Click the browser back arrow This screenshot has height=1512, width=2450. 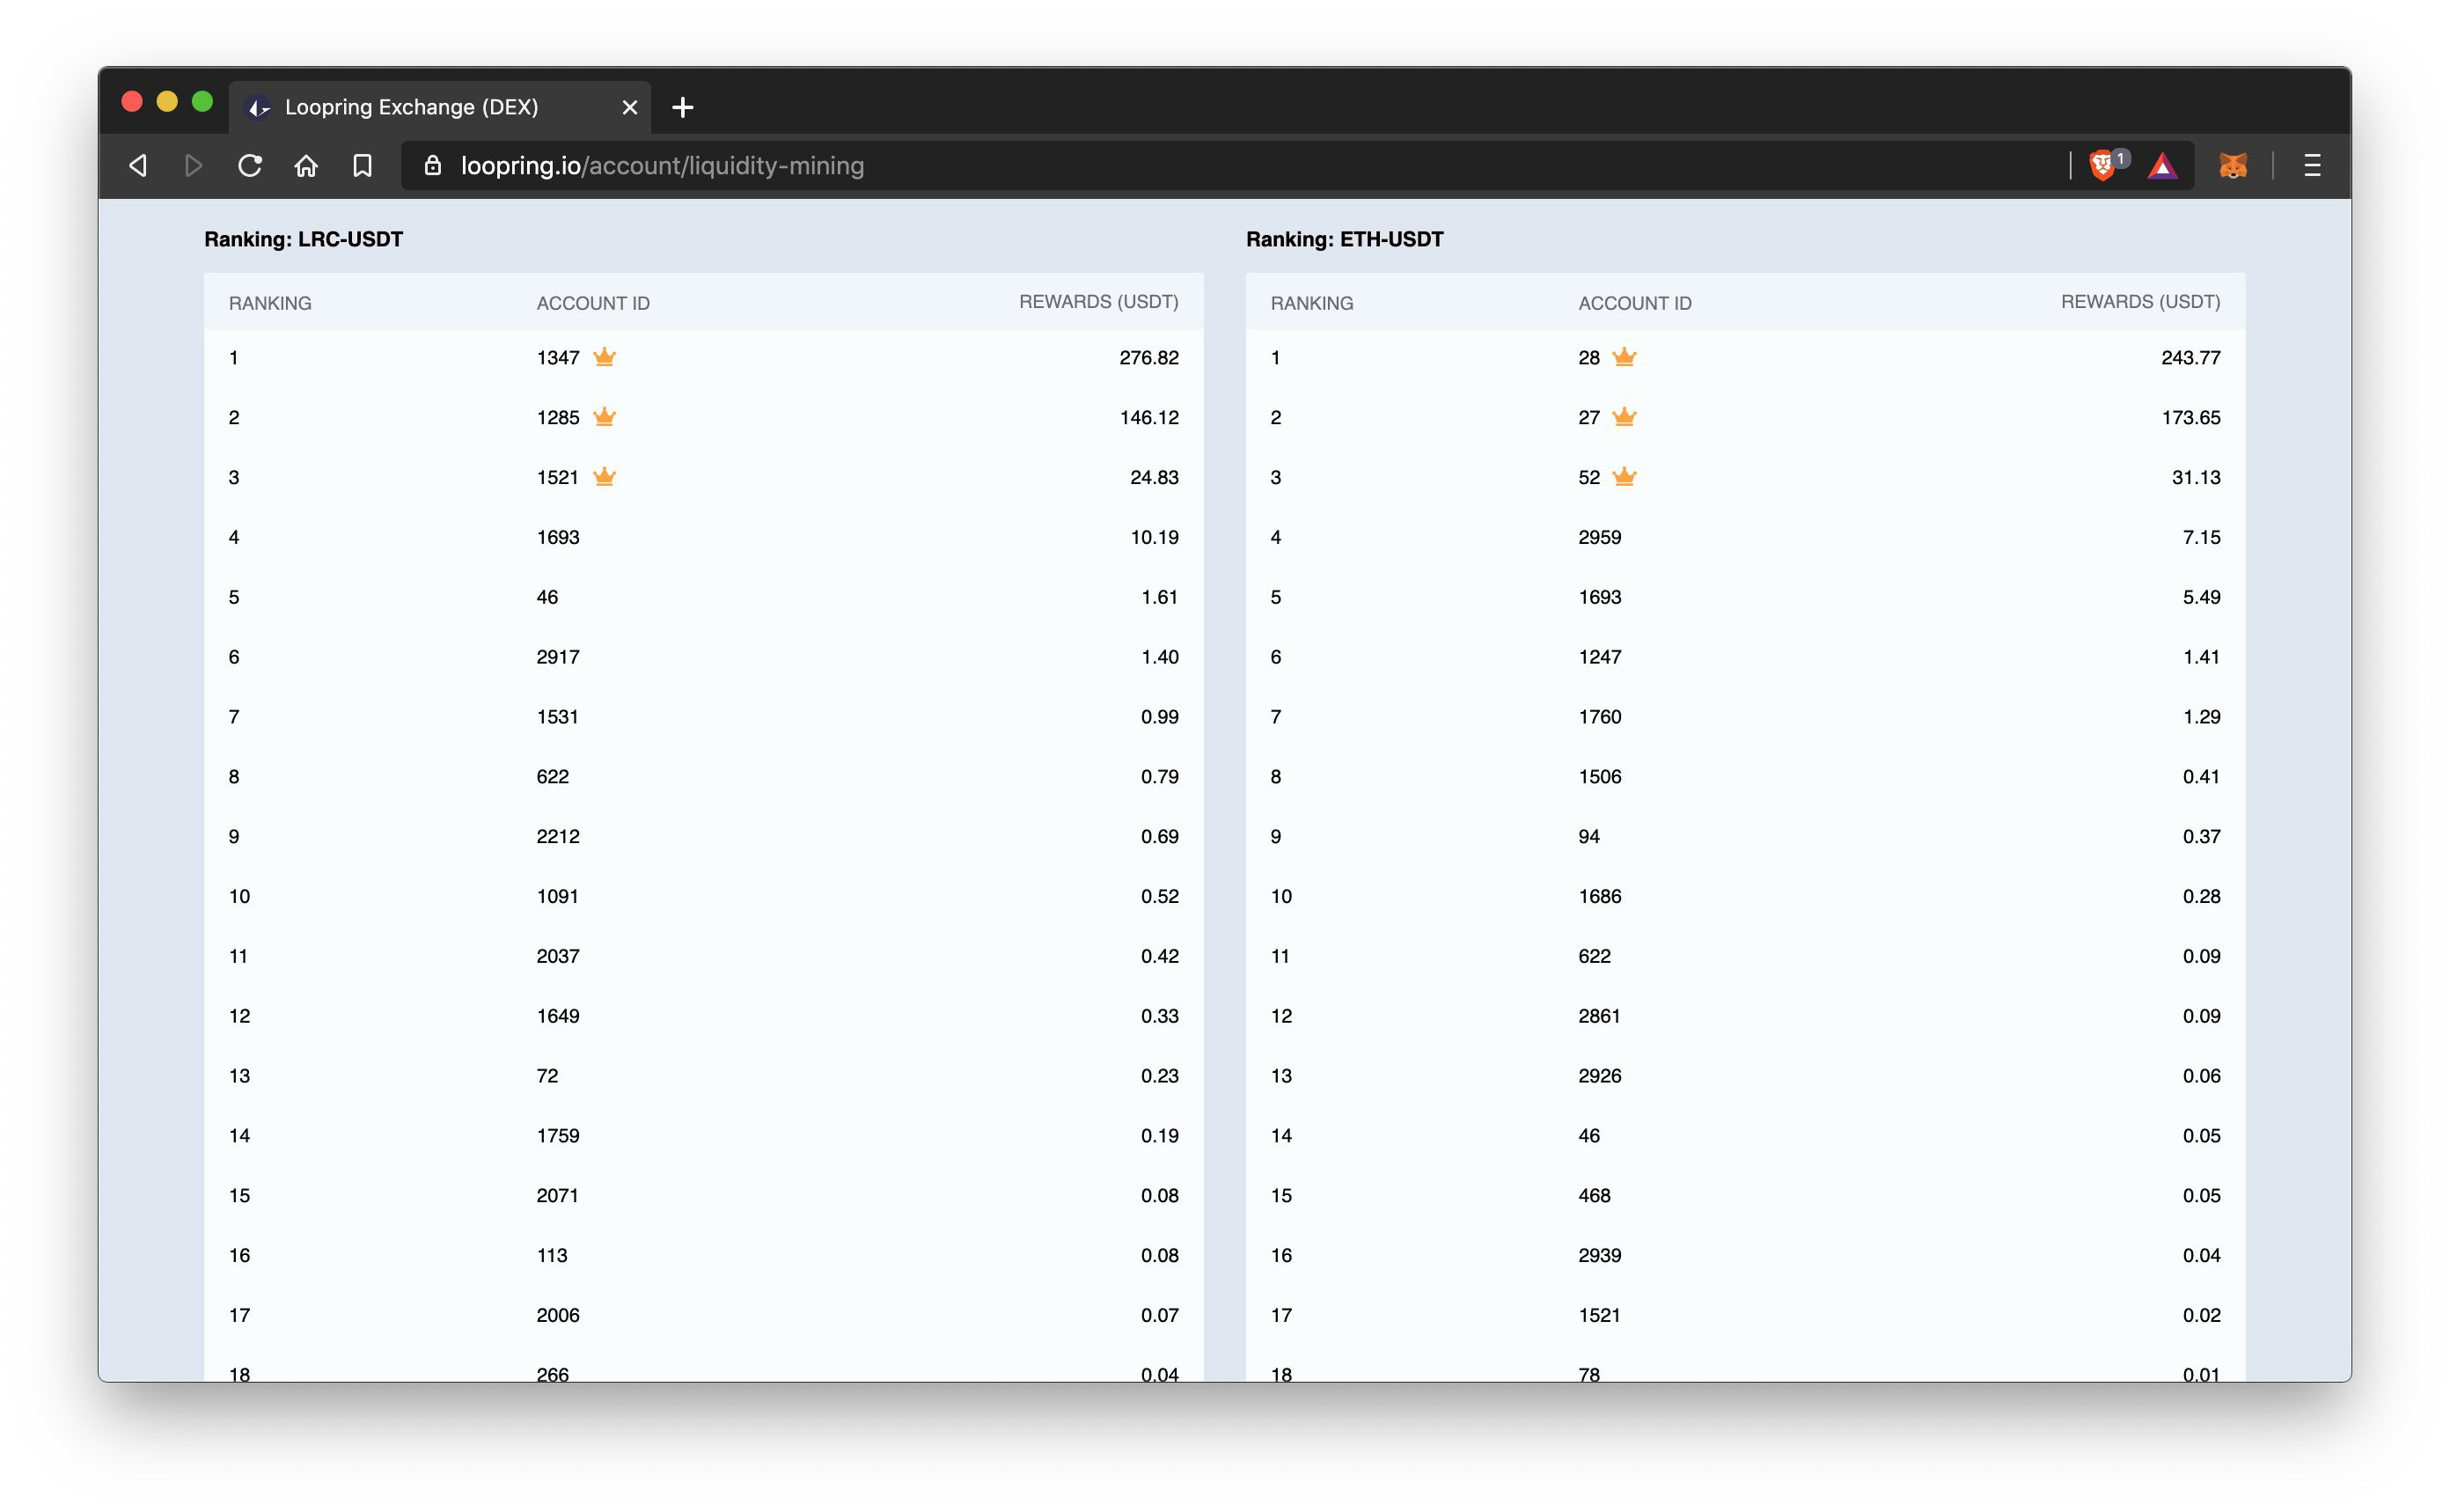[139, 166]
